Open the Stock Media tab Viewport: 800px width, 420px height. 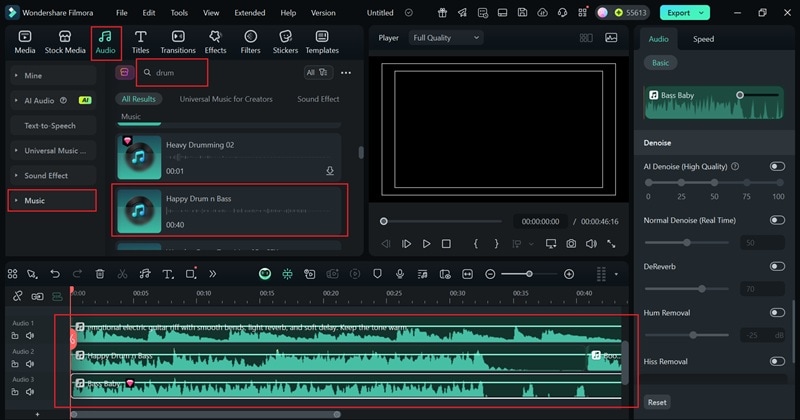pos(65,42)
